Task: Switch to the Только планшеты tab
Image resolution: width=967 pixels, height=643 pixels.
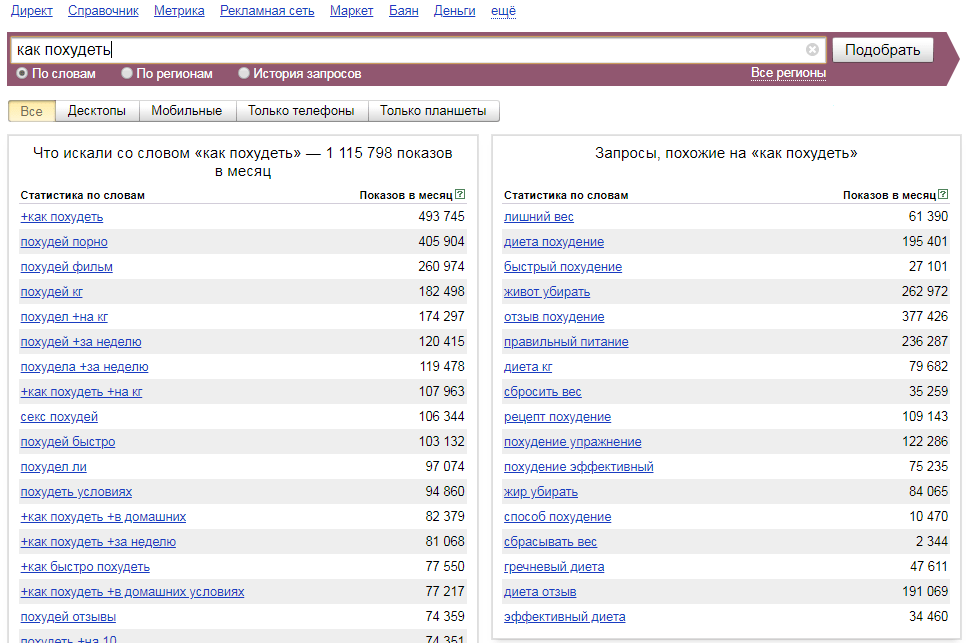Action: pos(434,111)
